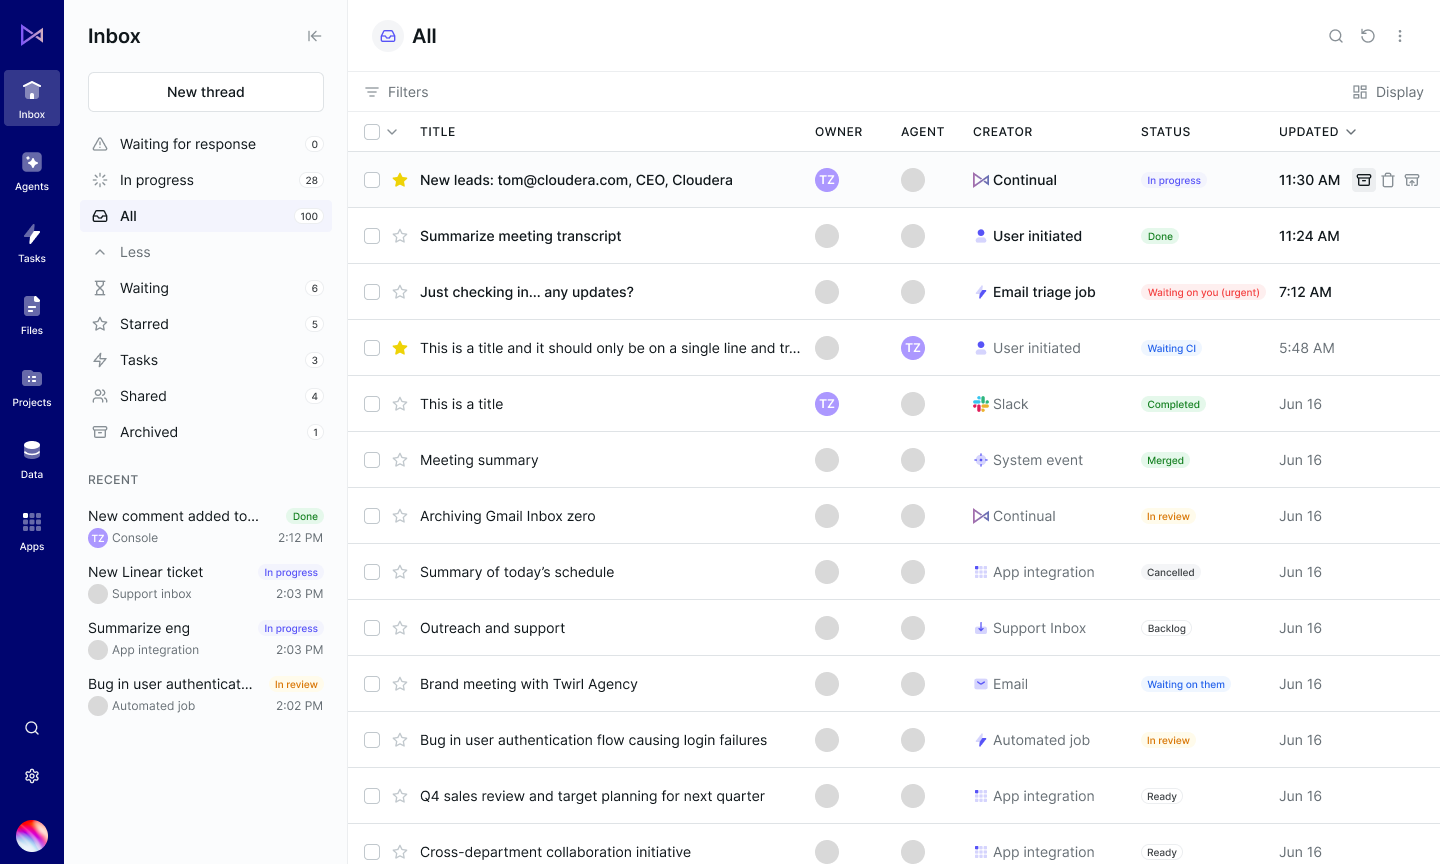Open the Waiting folder with hourglass
Image resolution: width=1440 pixels, height=864 pixels.
click(x=206, y=288)
